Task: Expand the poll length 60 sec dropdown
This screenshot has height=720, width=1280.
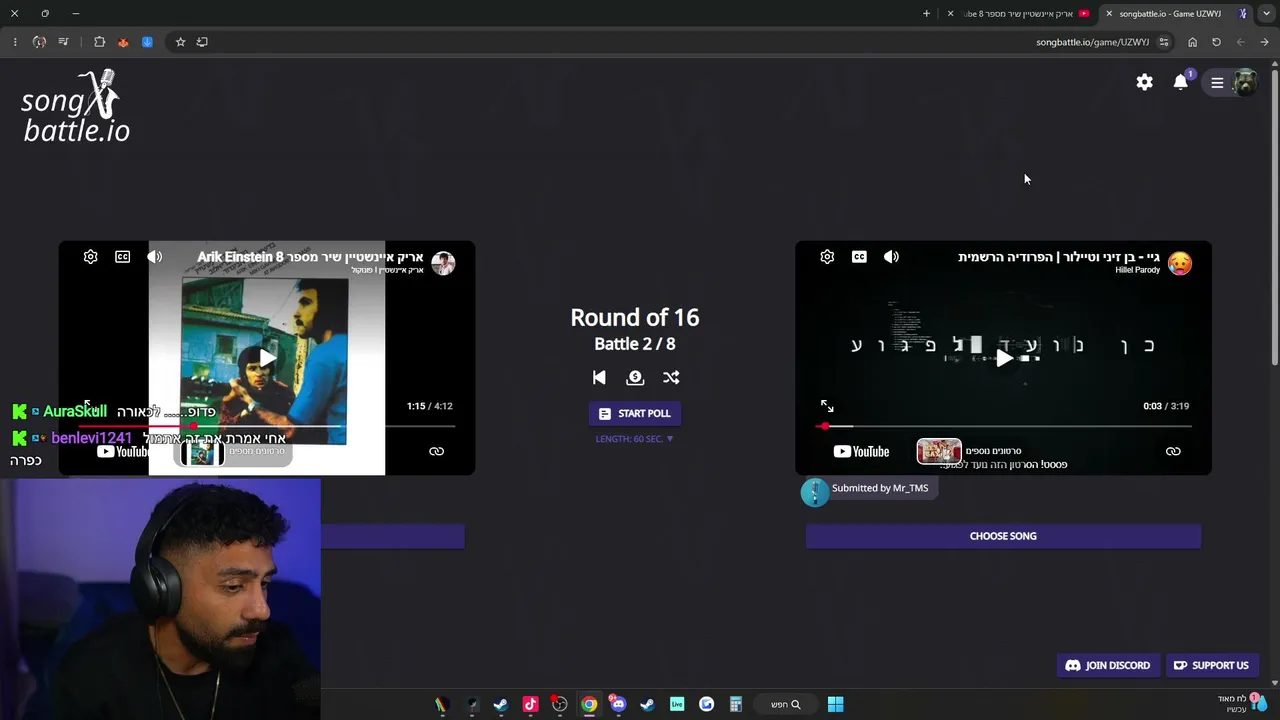Action: click(x=635, y=439)
